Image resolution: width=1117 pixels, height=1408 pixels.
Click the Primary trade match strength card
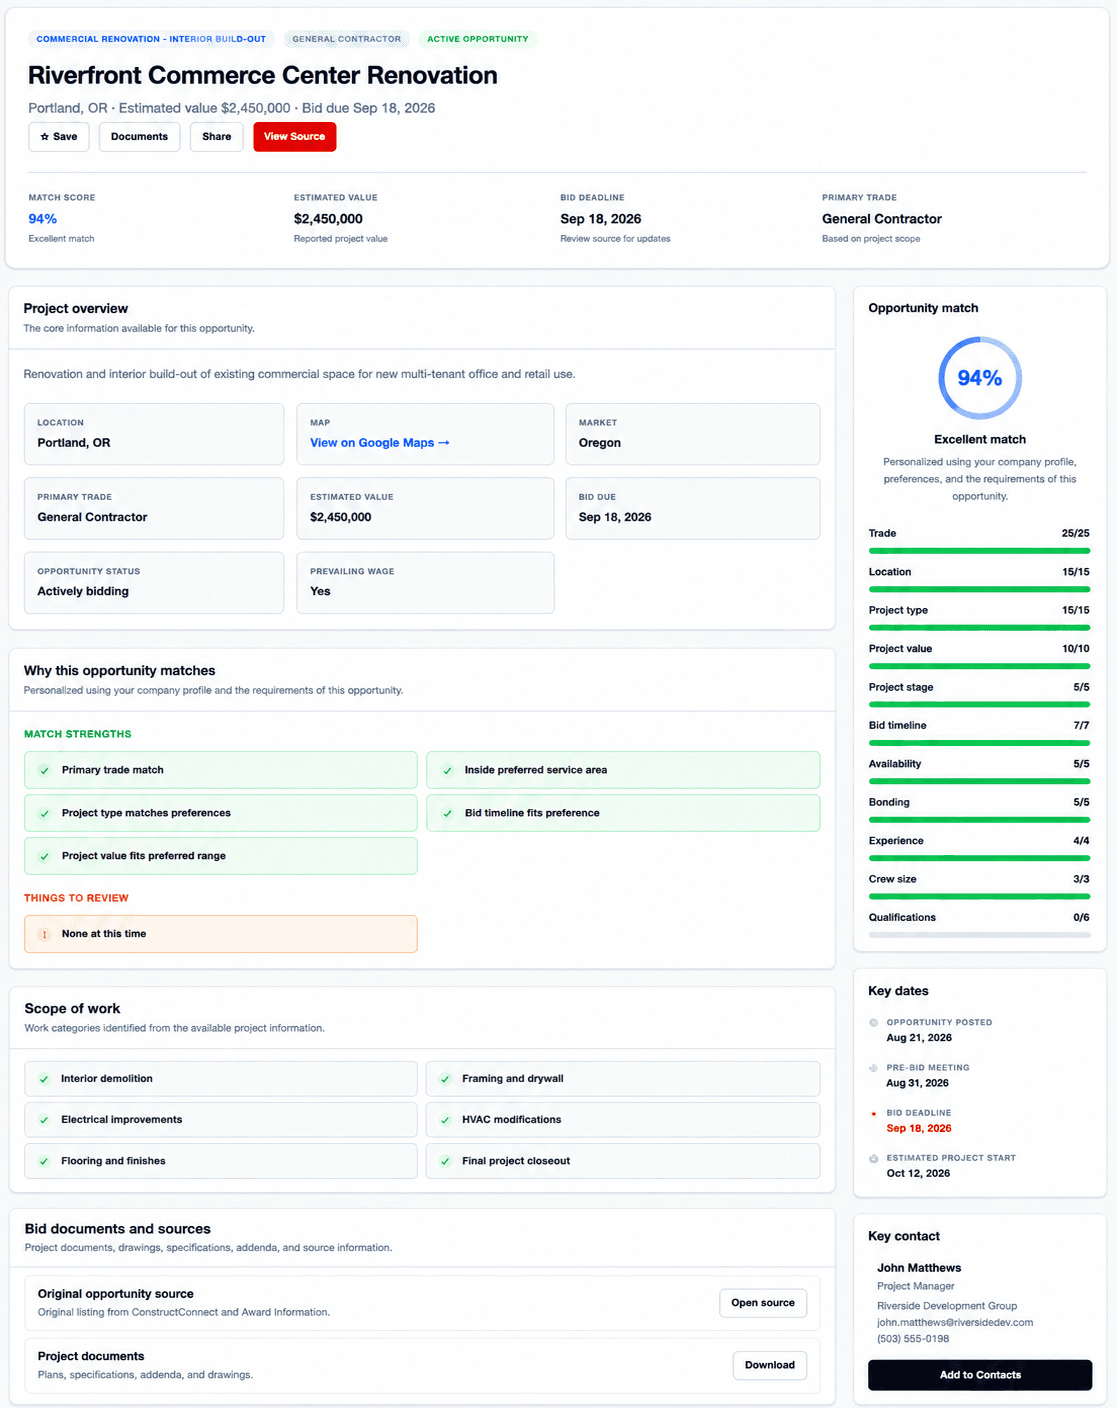coord(221,770)
